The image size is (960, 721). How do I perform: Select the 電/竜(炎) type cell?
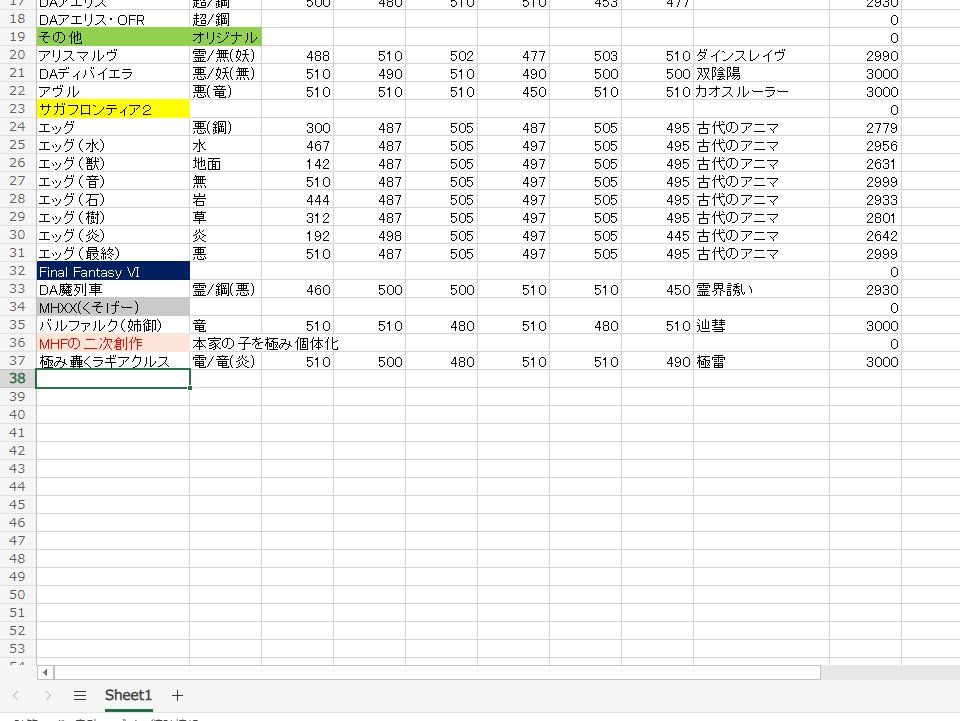pos(225,361)
